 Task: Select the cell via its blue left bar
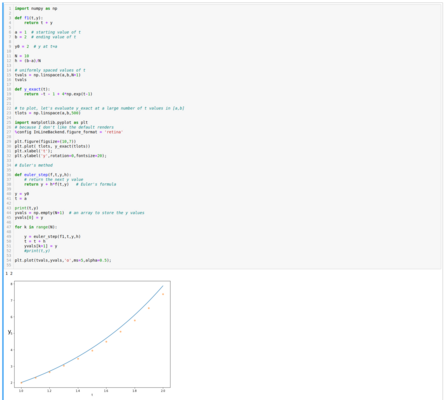(3, 201)
